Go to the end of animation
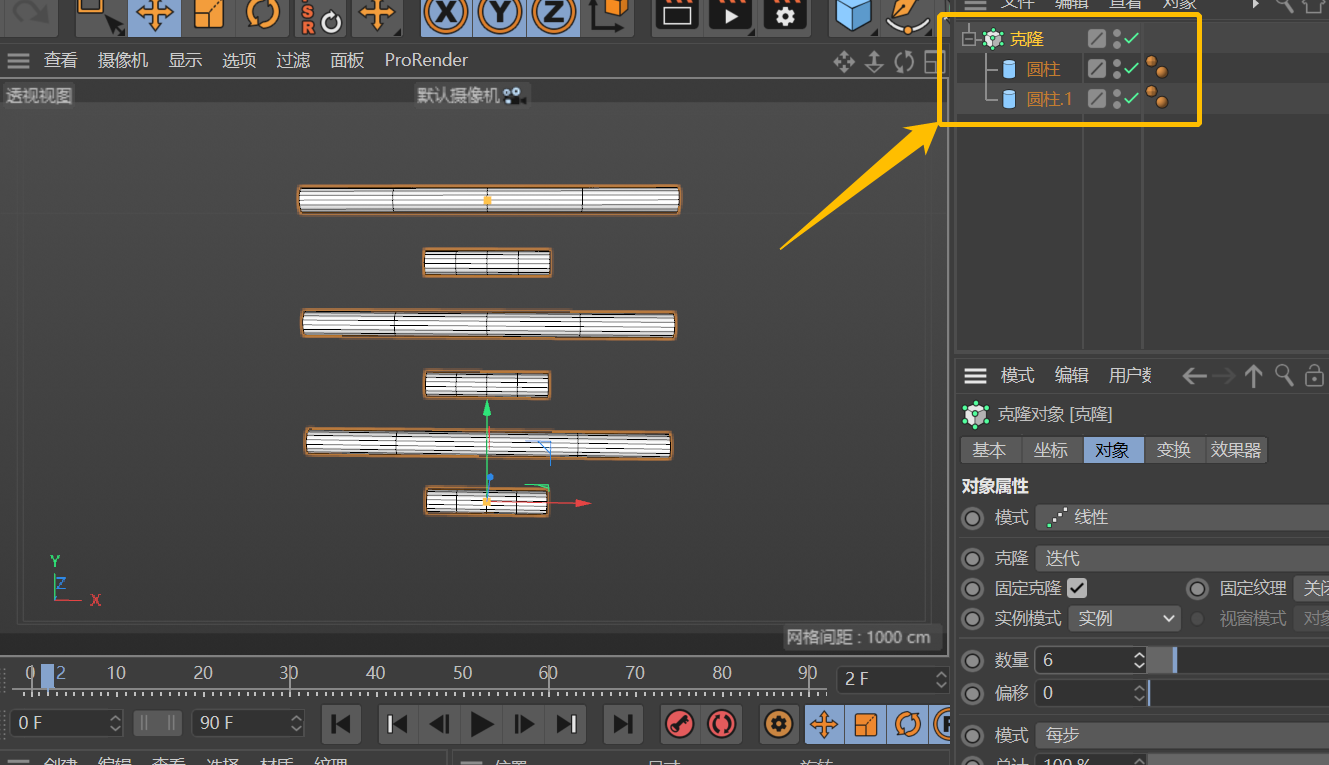Image resolution: width=1329 pixels, height=765 pixels. (623, 723)
